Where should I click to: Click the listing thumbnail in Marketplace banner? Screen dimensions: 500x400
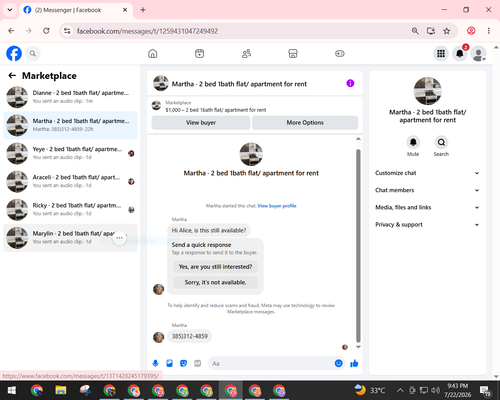click(x=156, y=106)
